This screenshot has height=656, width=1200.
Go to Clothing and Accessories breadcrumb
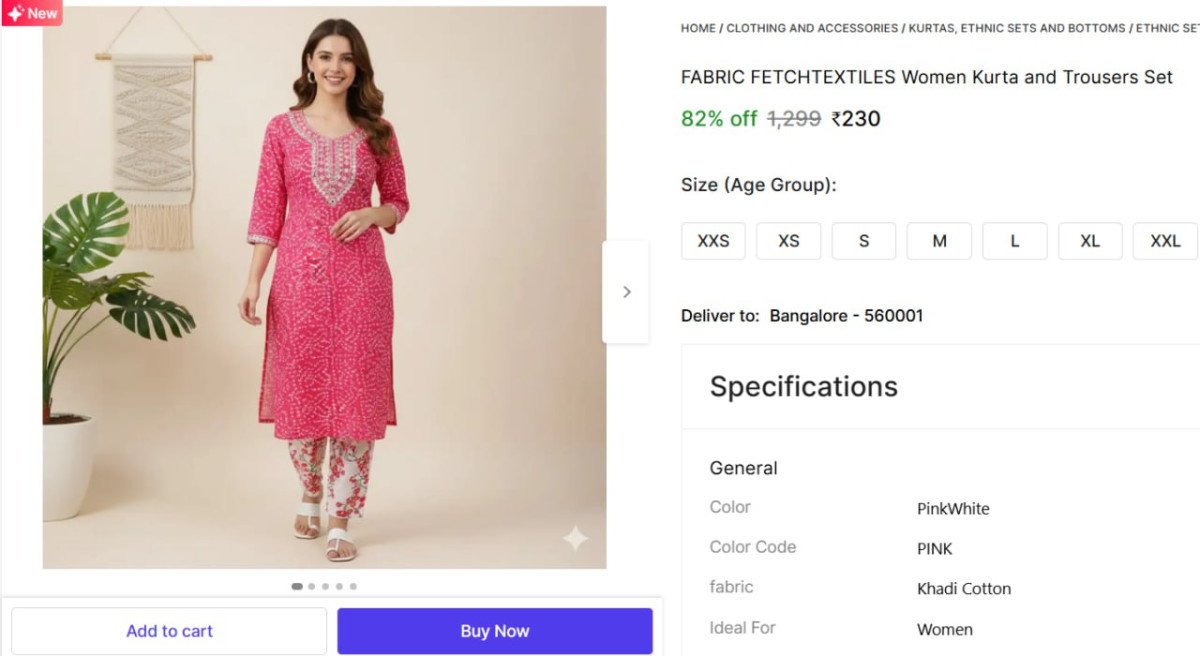click(x=812, y=28)
